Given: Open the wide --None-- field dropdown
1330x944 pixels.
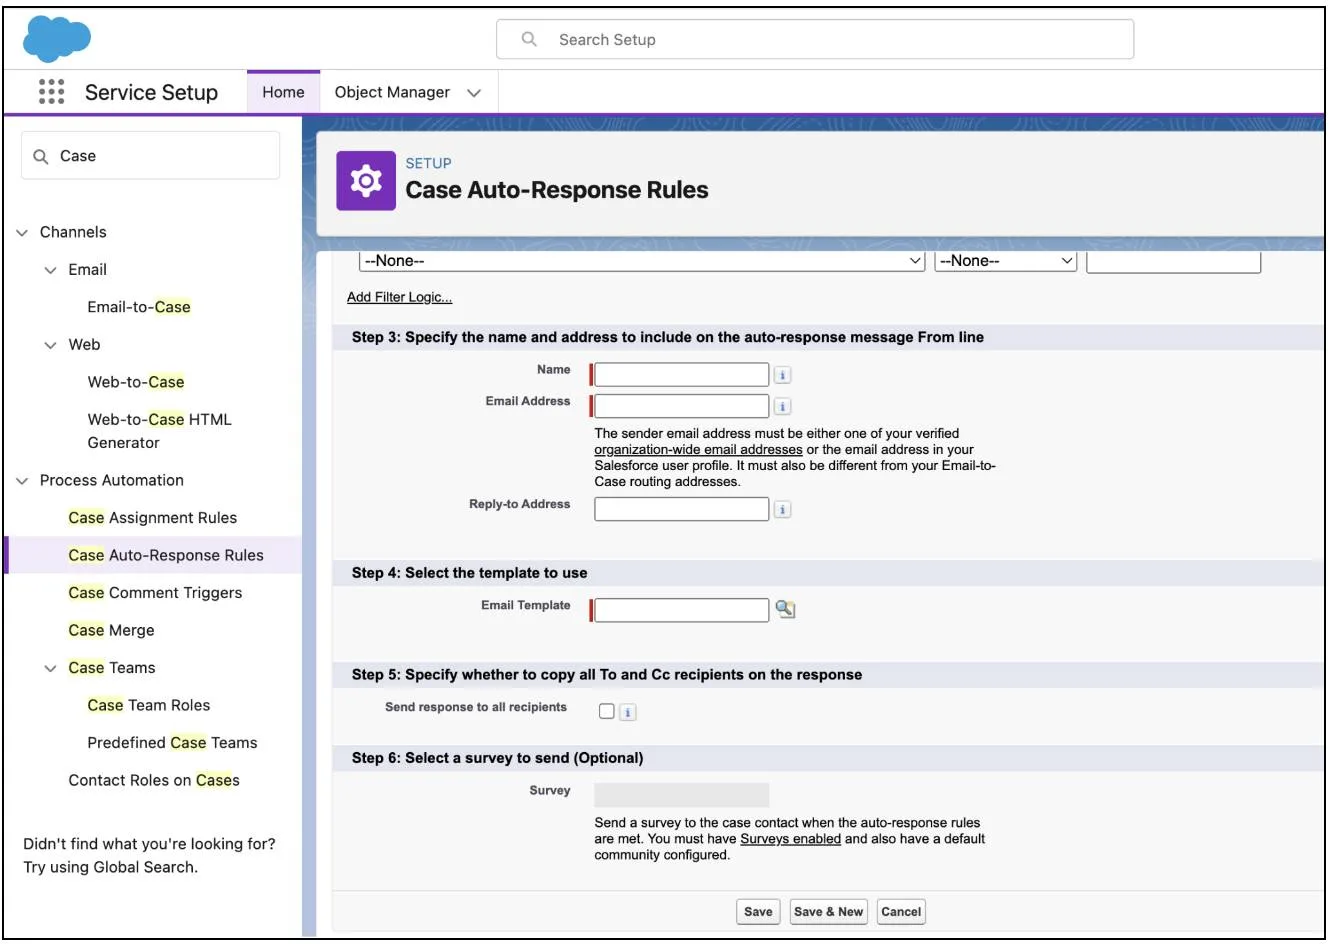Looking at the screenshot, I should point(642,261).
